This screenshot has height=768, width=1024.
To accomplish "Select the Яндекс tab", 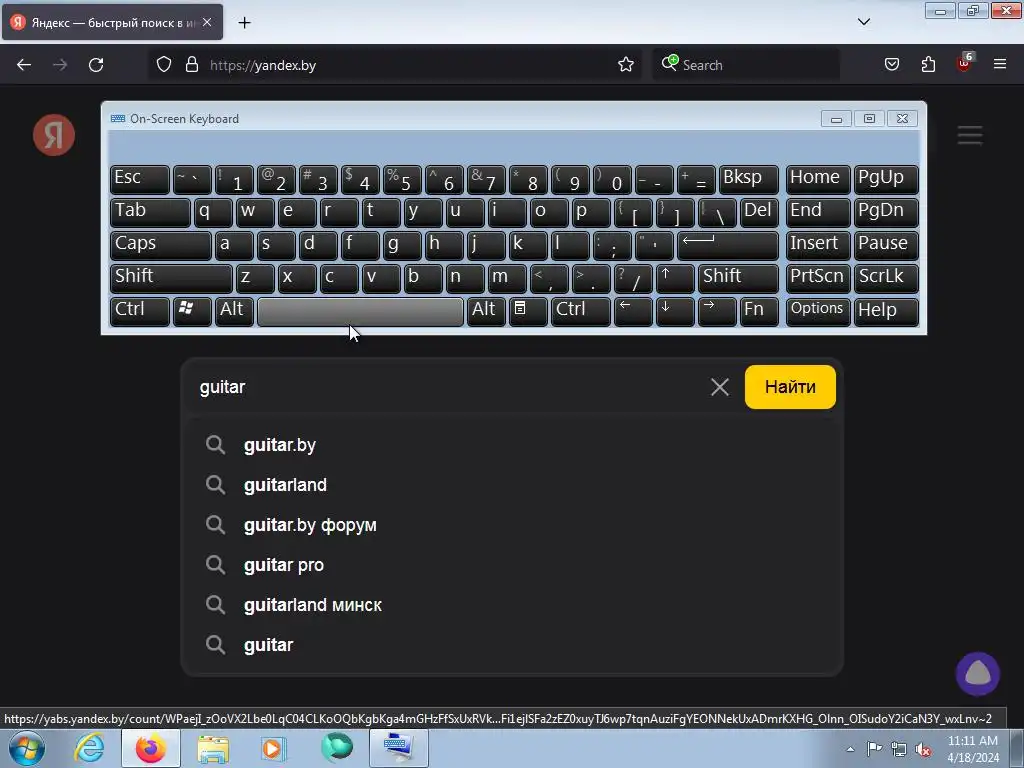I will tap(112, 22).
